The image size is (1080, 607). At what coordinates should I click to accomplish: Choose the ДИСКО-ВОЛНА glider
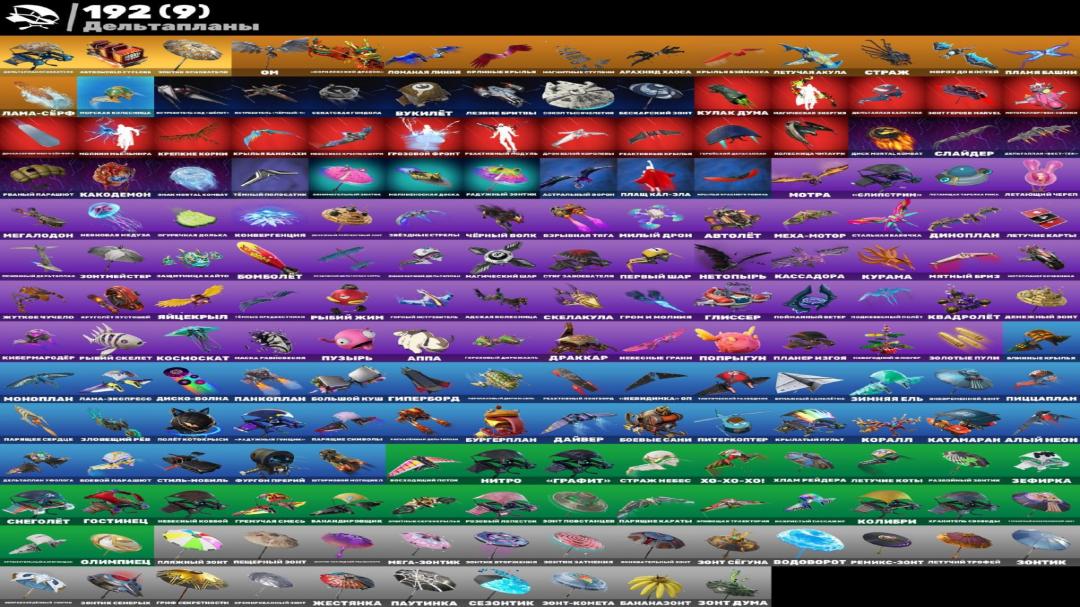click(193, 382)
